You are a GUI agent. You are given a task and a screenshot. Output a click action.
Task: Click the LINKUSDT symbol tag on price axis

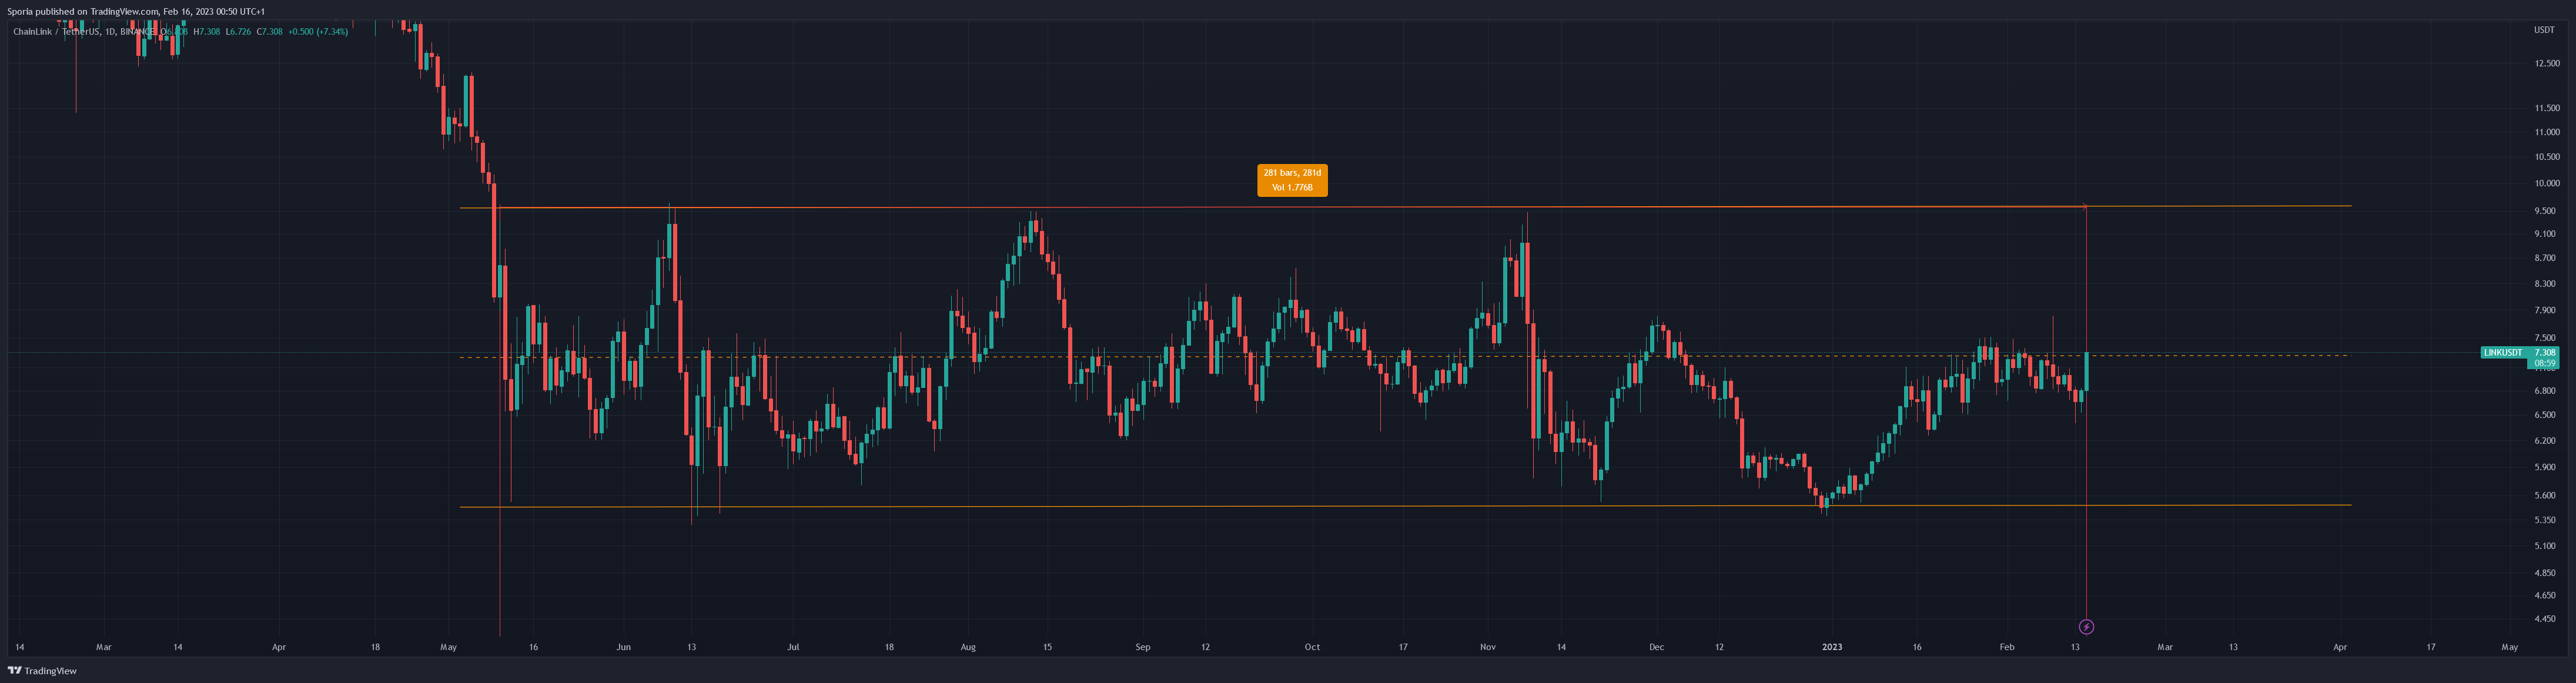(2503, 353)
